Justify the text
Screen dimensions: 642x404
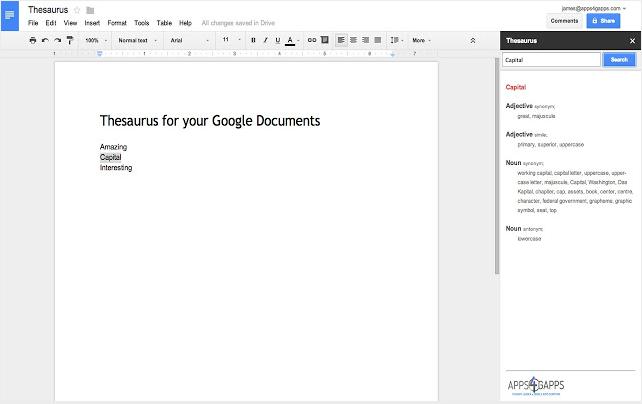(378, 40)
